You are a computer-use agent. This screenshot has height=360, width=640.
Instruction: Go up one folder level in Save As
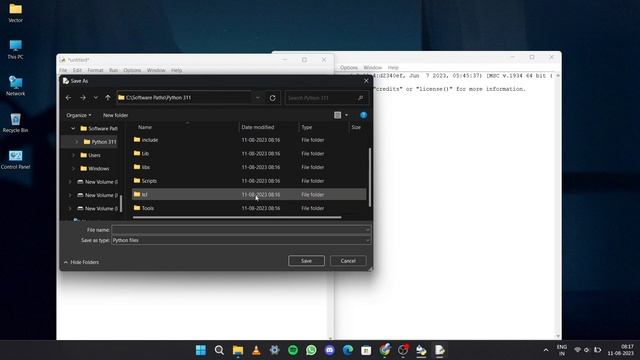point(108,98)
